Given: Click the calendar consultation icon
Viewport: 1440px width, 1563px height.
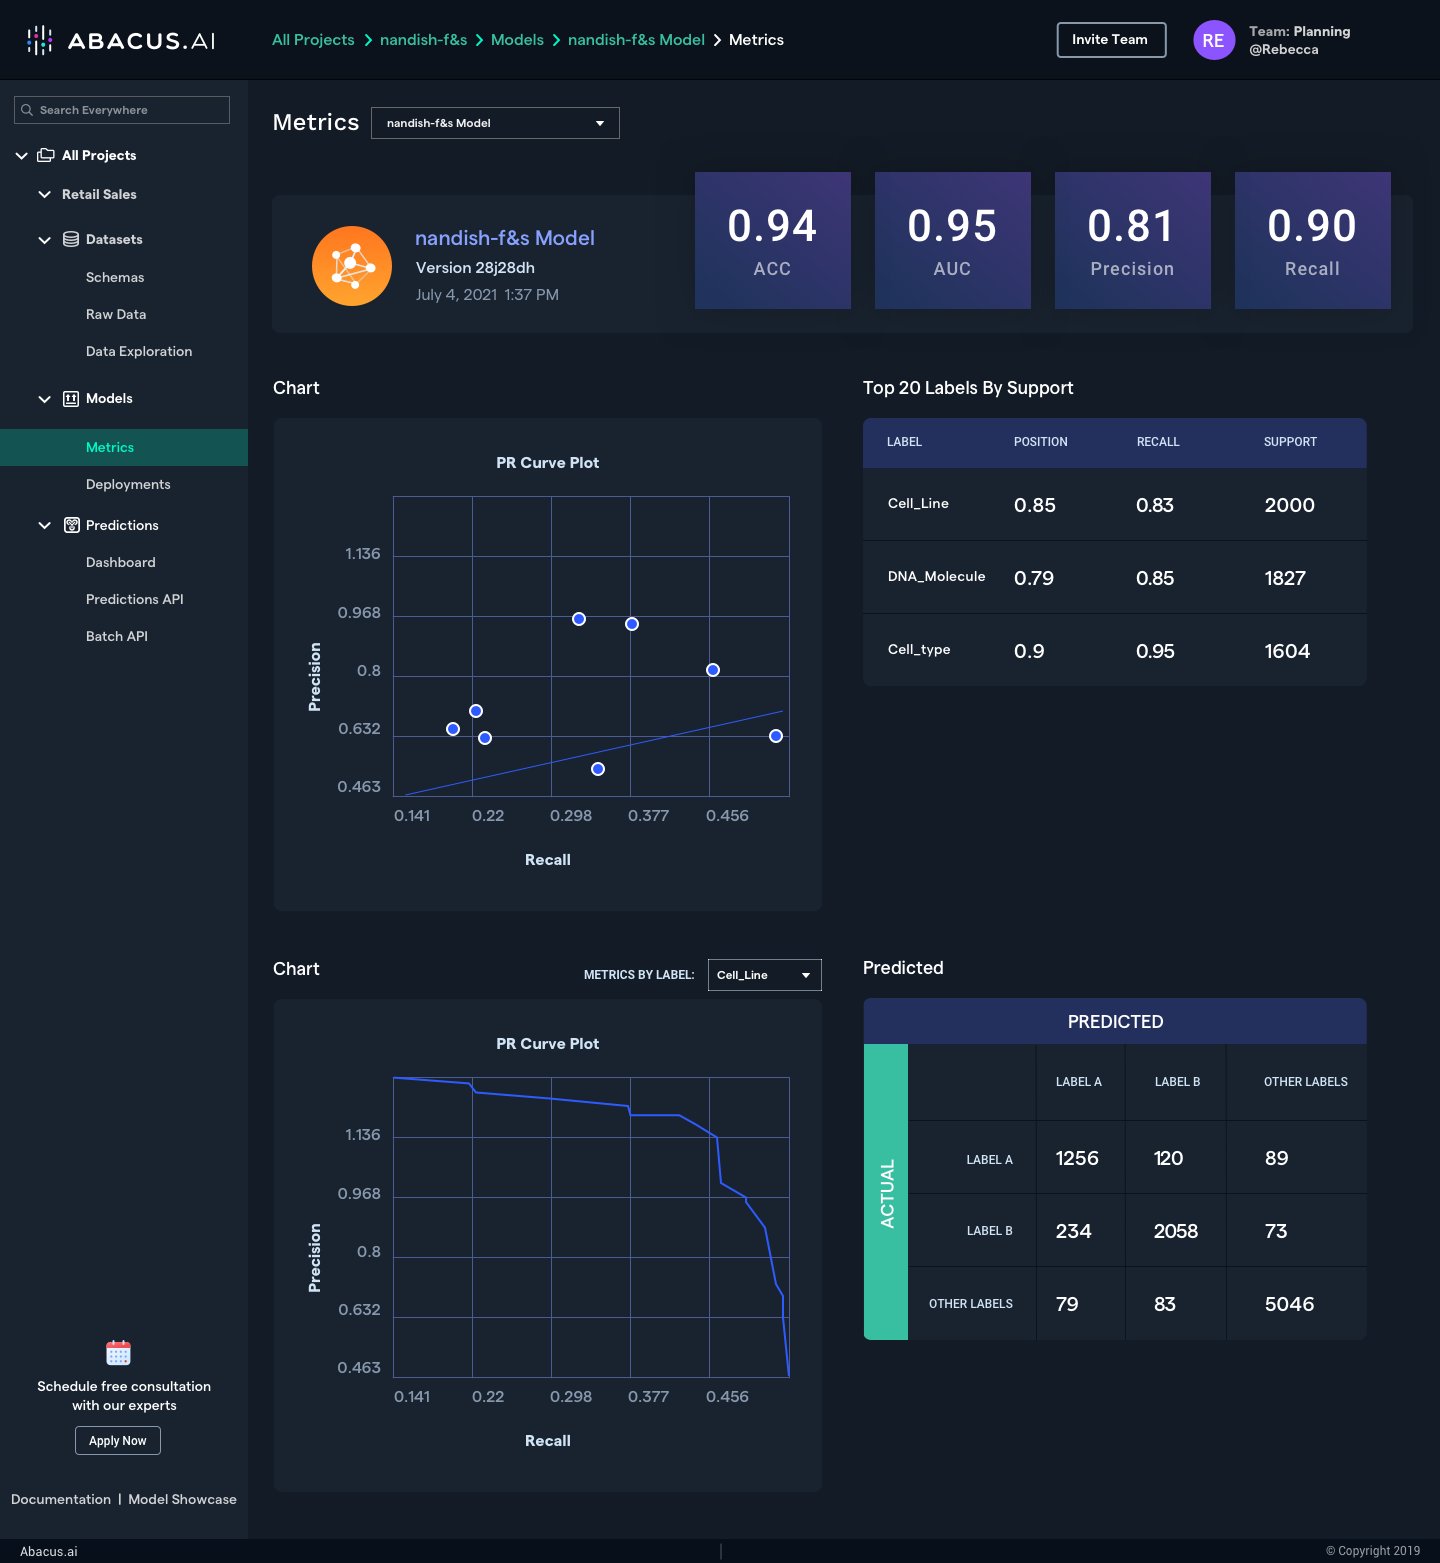Looking at the screenshot, I should click(x=118, y=1353).
